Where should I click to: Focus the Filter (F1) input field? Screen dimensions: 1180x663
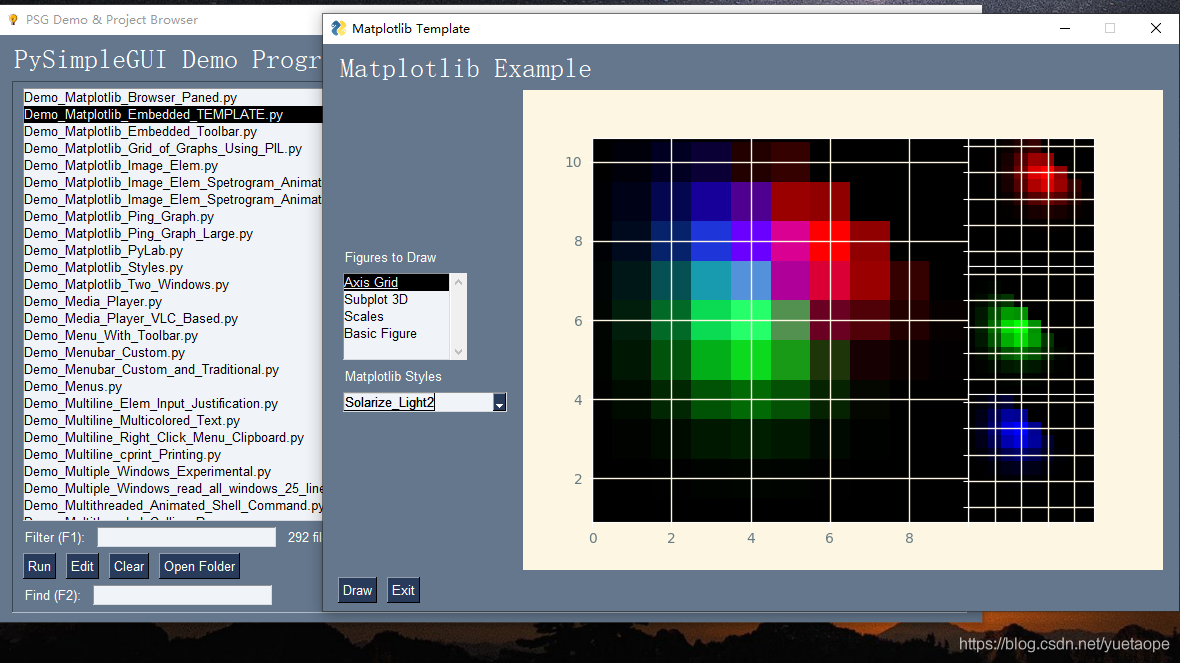click(187, 537)
